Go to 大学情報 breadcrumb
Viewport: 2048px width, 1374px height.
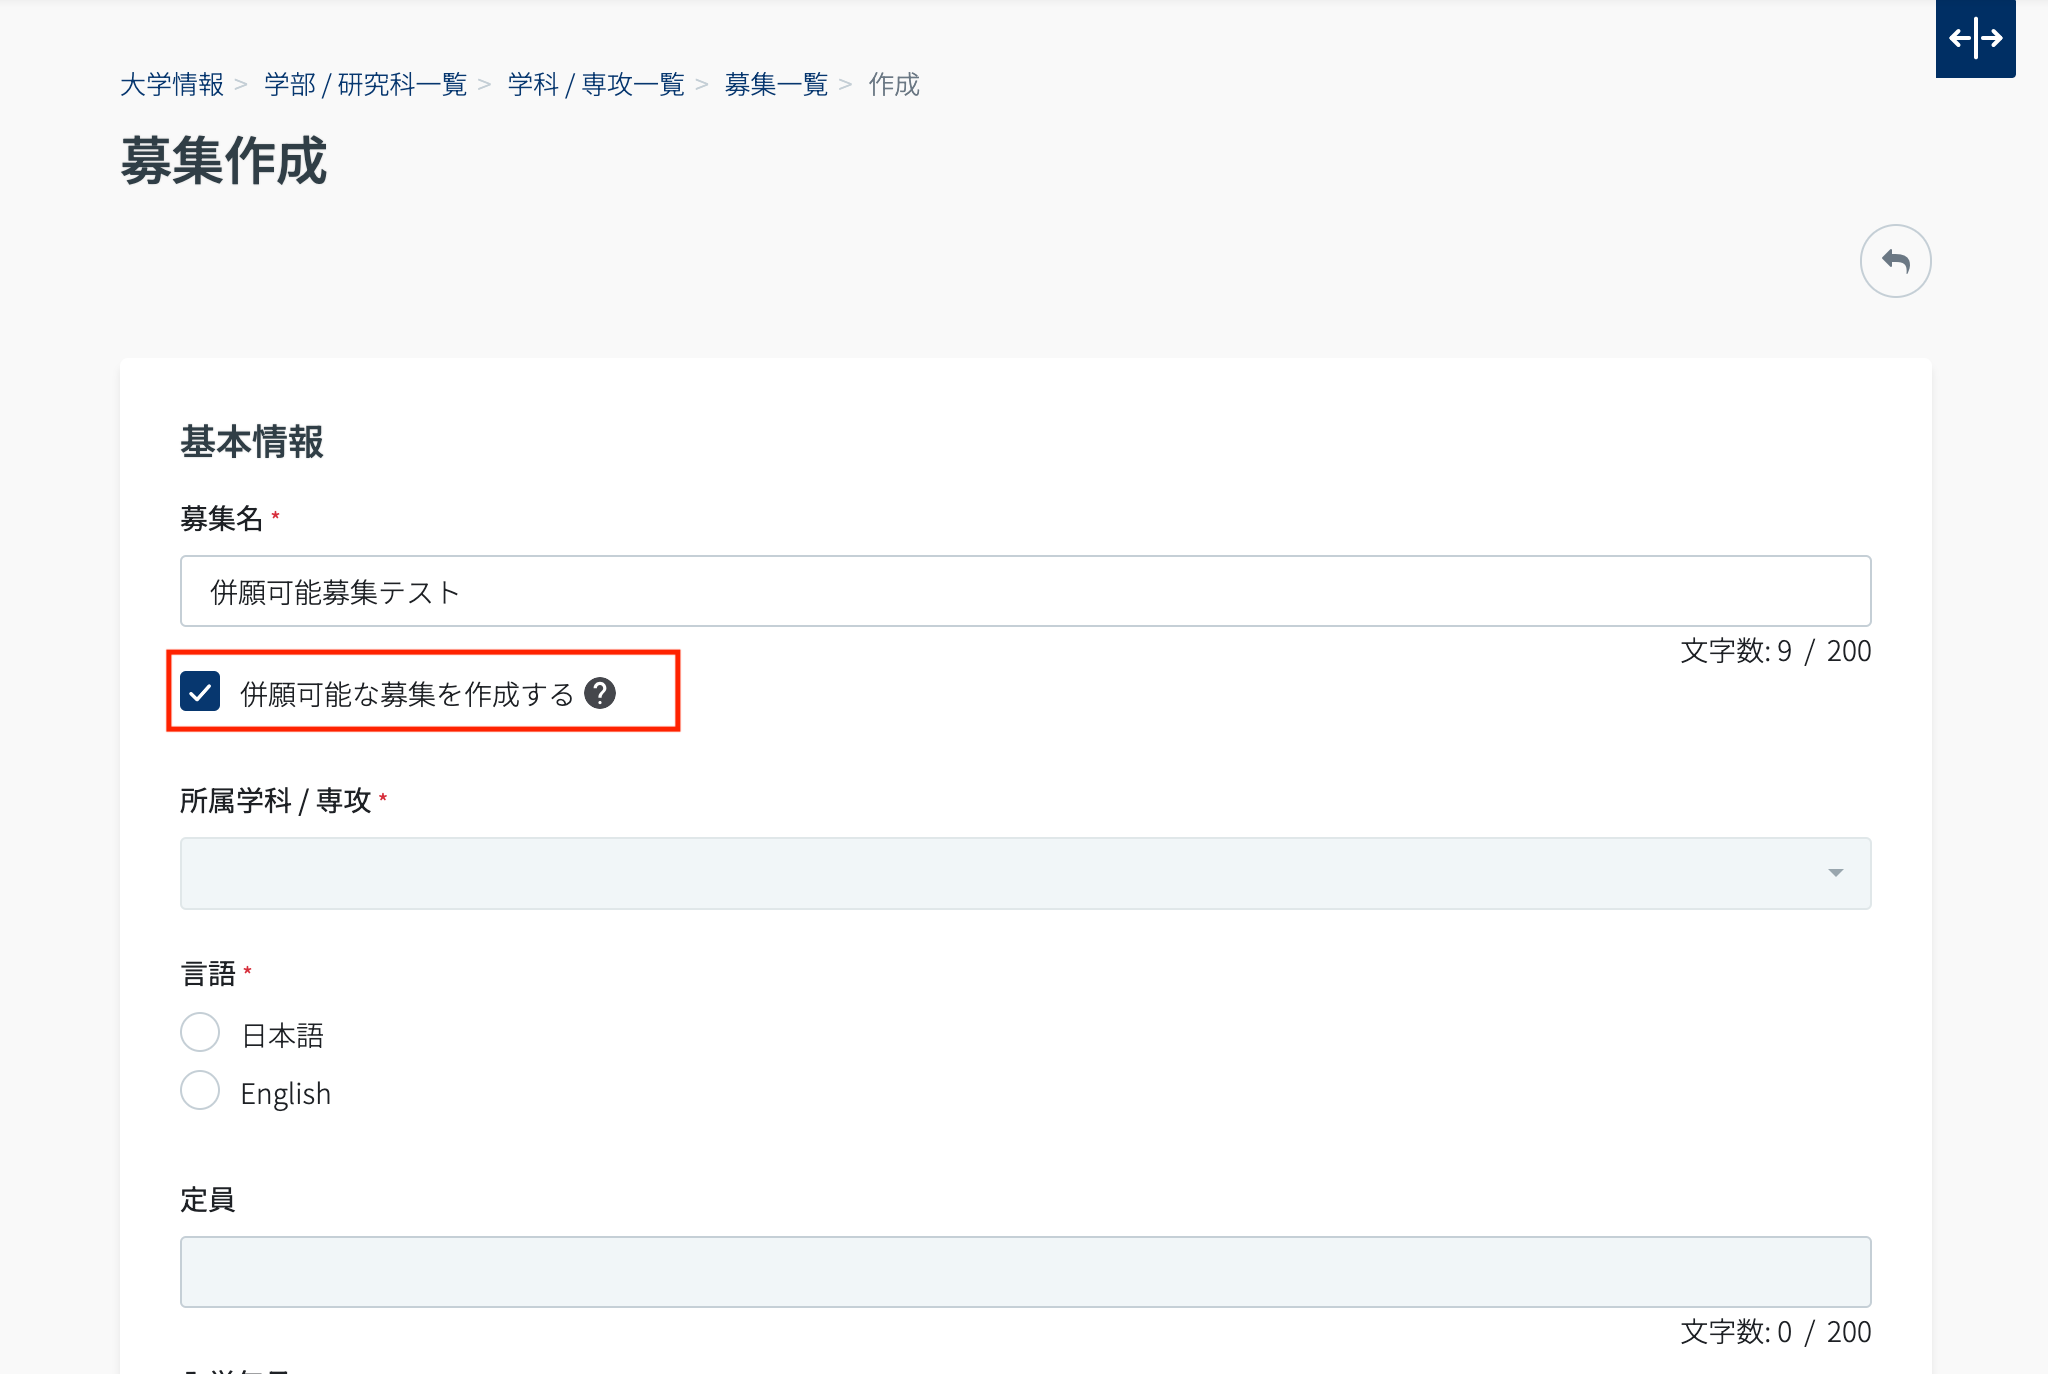(172, 85)
